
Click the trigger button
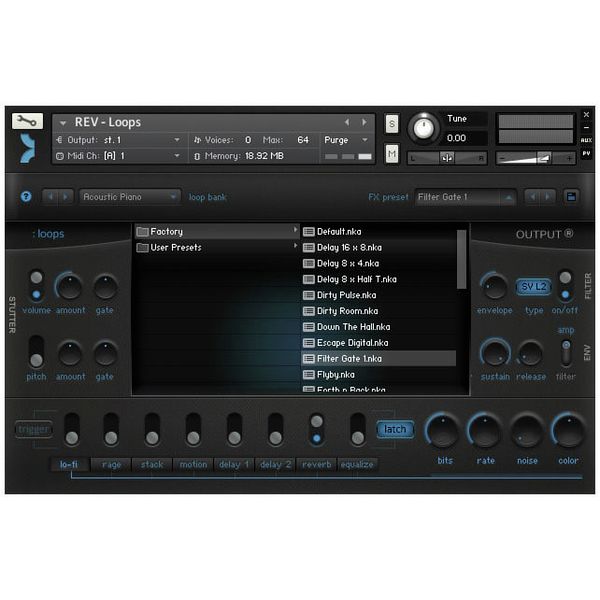tap(34, 429)
